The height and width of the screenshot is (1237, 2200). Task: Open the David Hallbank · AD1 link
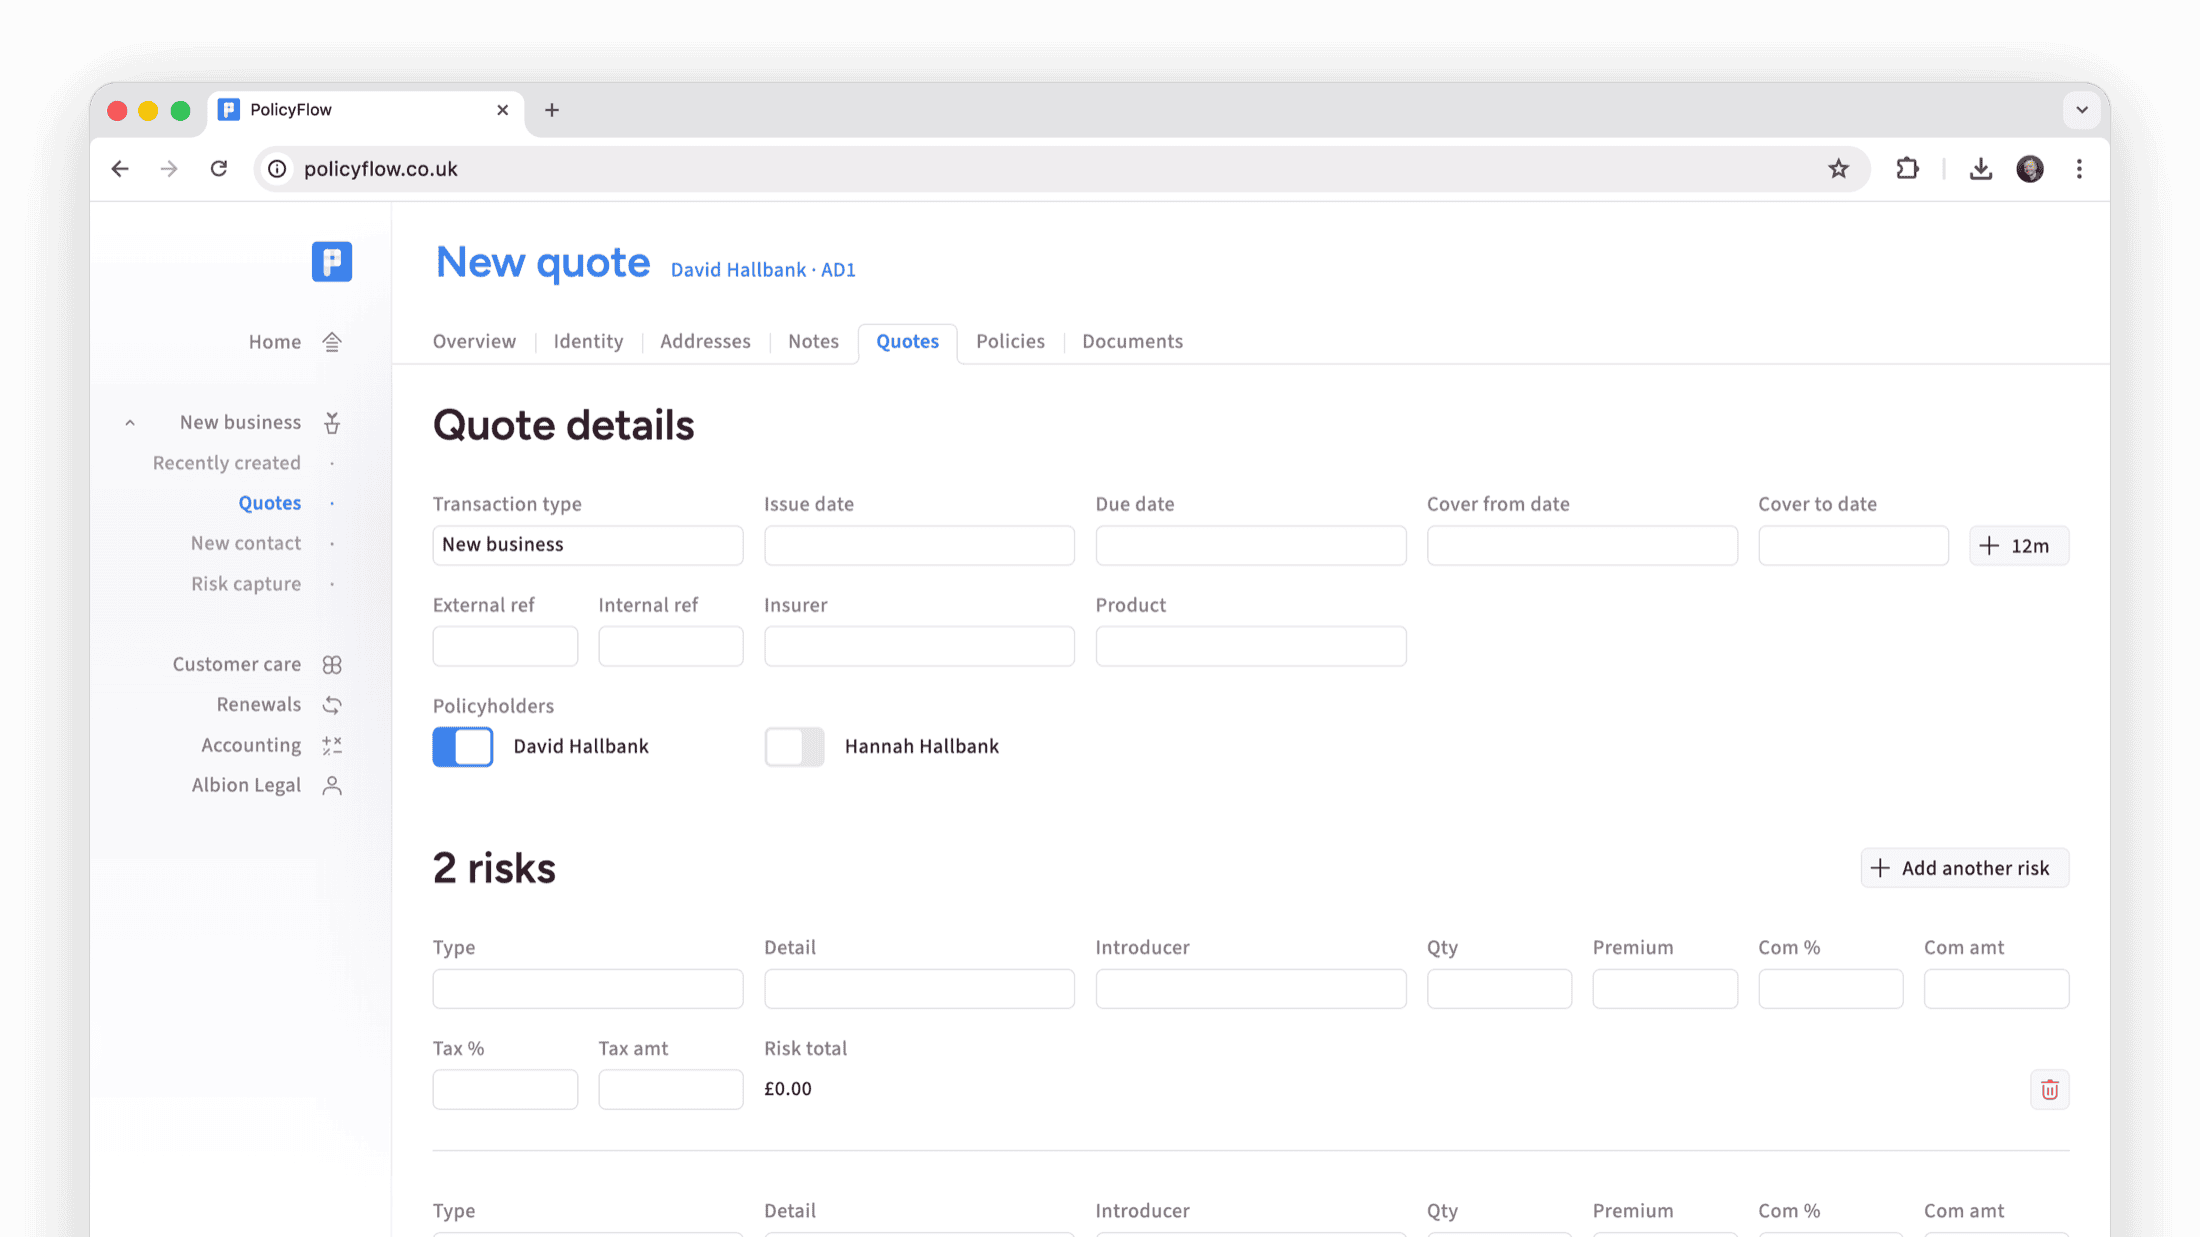click(x=763, y=270)
